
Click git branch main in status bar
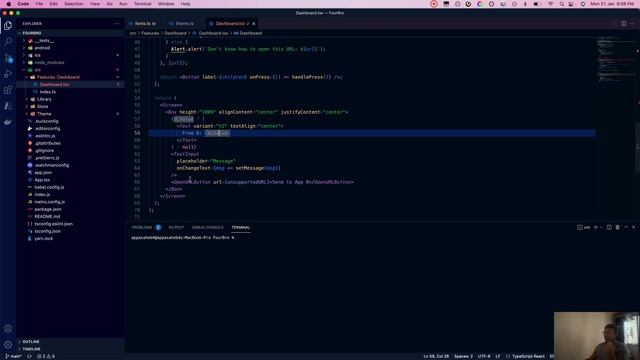pyautogui.click(x=13, y=356)
